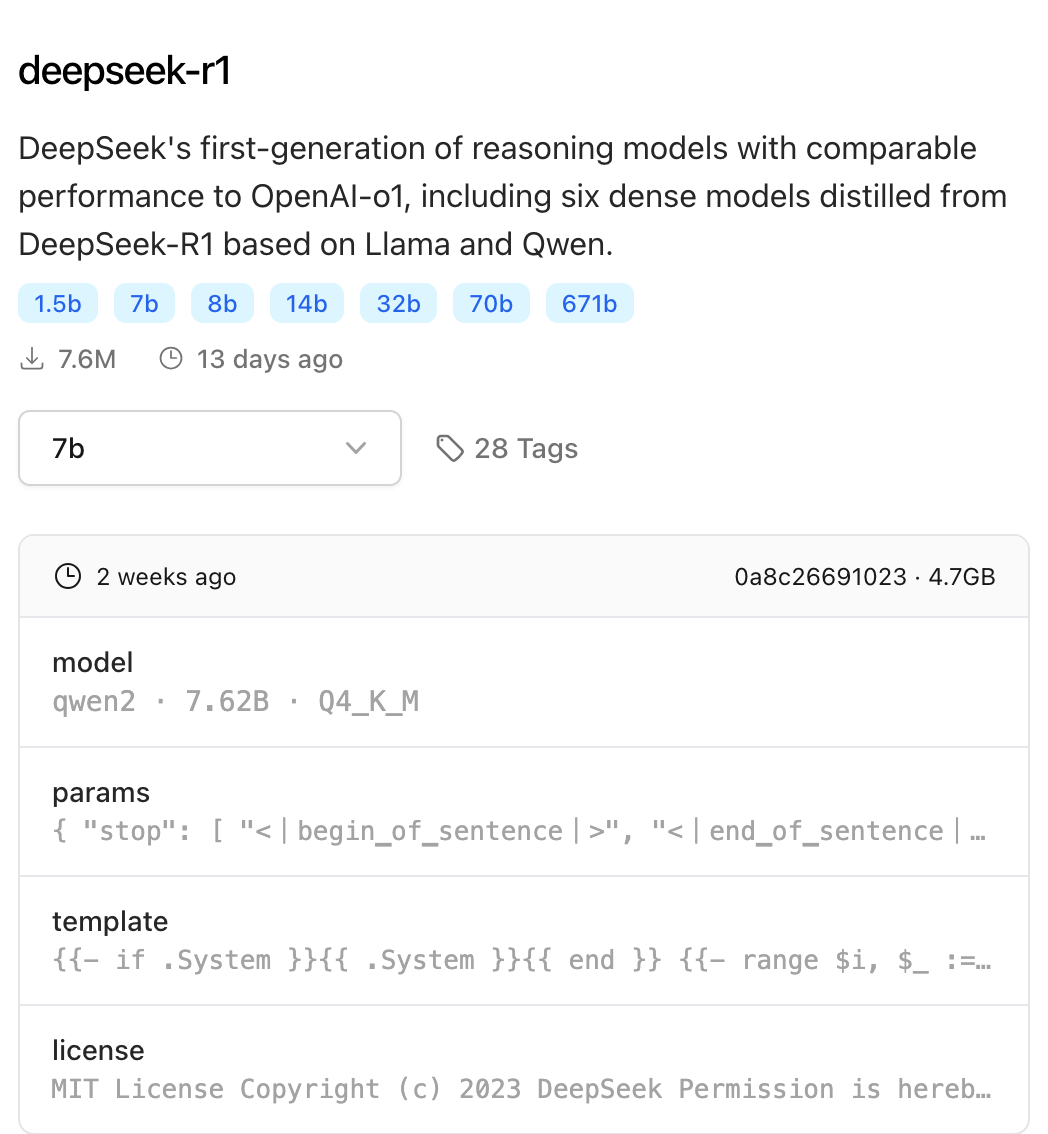Image resolution: width=1048 pixels, height=1134 pixels.
Task: Click the clock icon beside 2 weeks ago
Action: tap(68, 576)
